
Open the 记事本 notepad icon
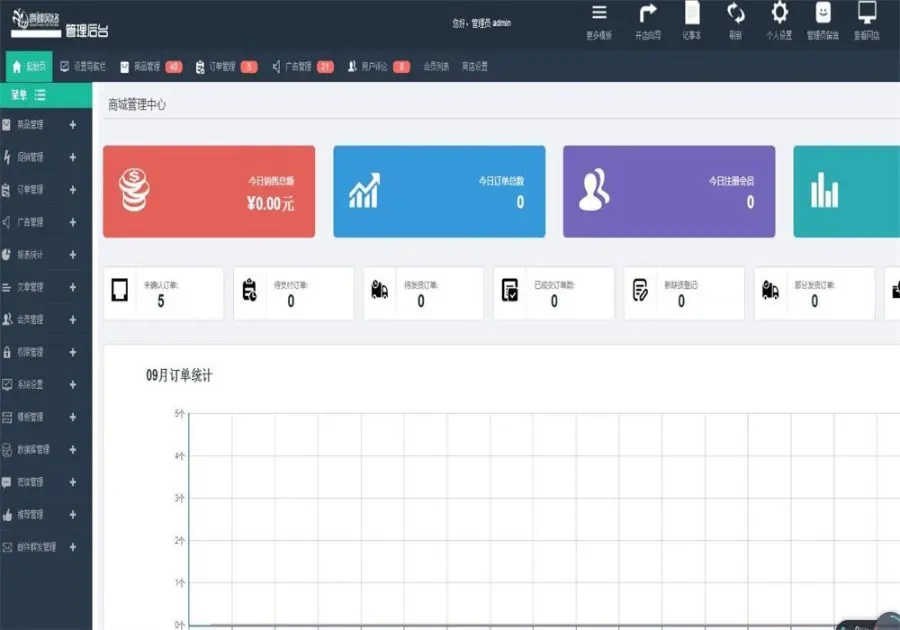pos(692,13)
